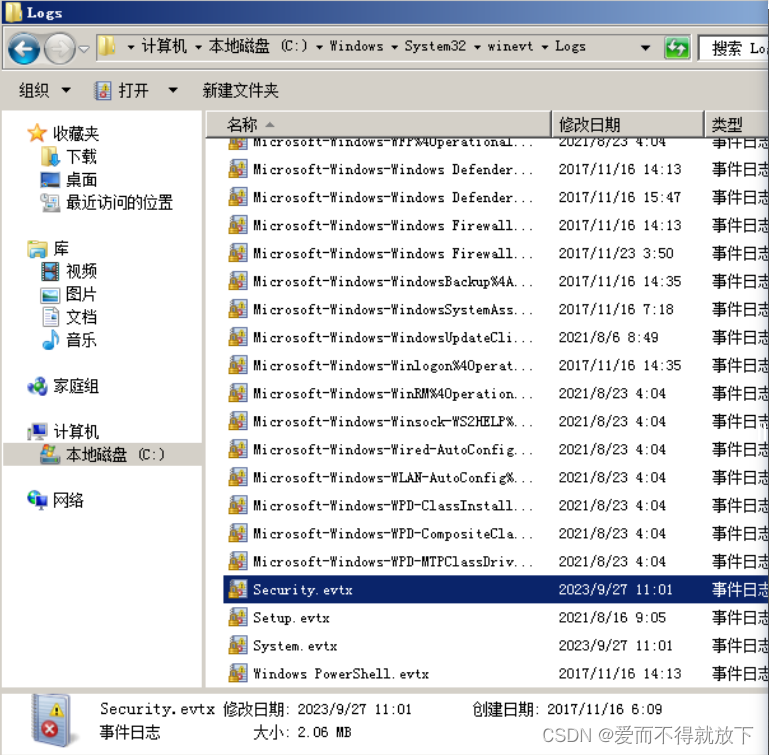Viewport: 769px width, 755px height.
Task: Select WLAN-AutoConfig log file icon
Action: [x=238, y=477]
